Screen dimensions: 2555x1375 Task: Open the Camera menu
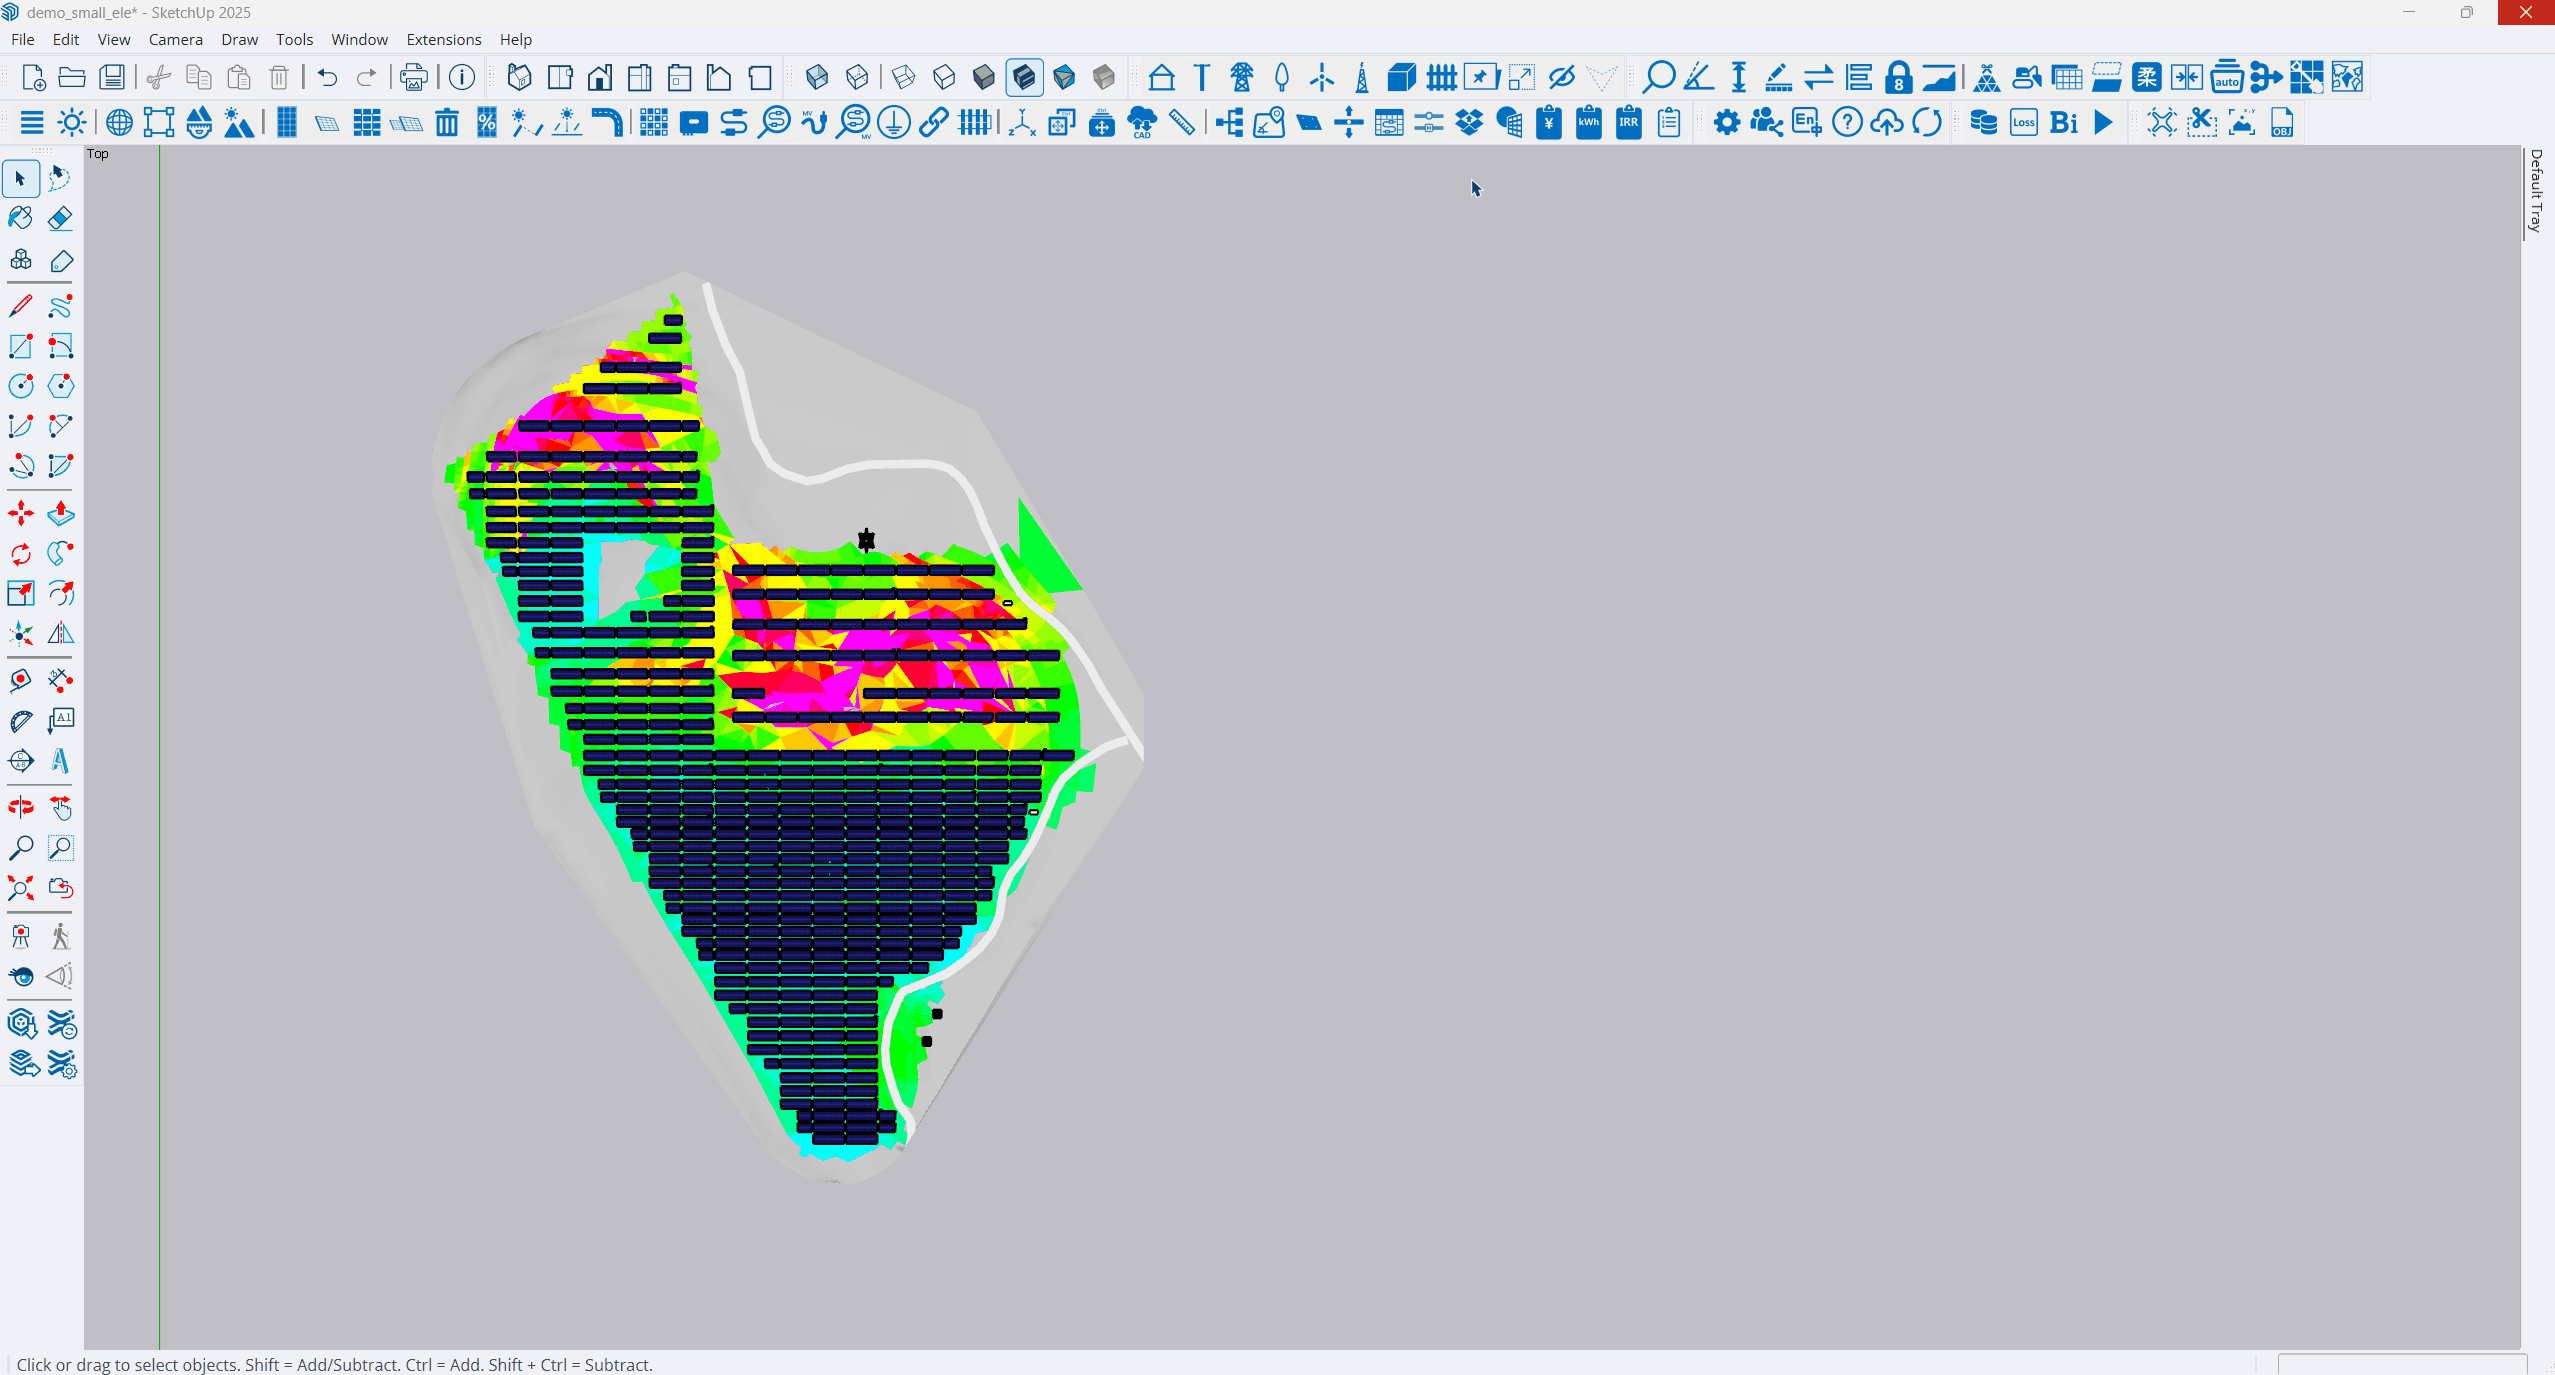176,39
